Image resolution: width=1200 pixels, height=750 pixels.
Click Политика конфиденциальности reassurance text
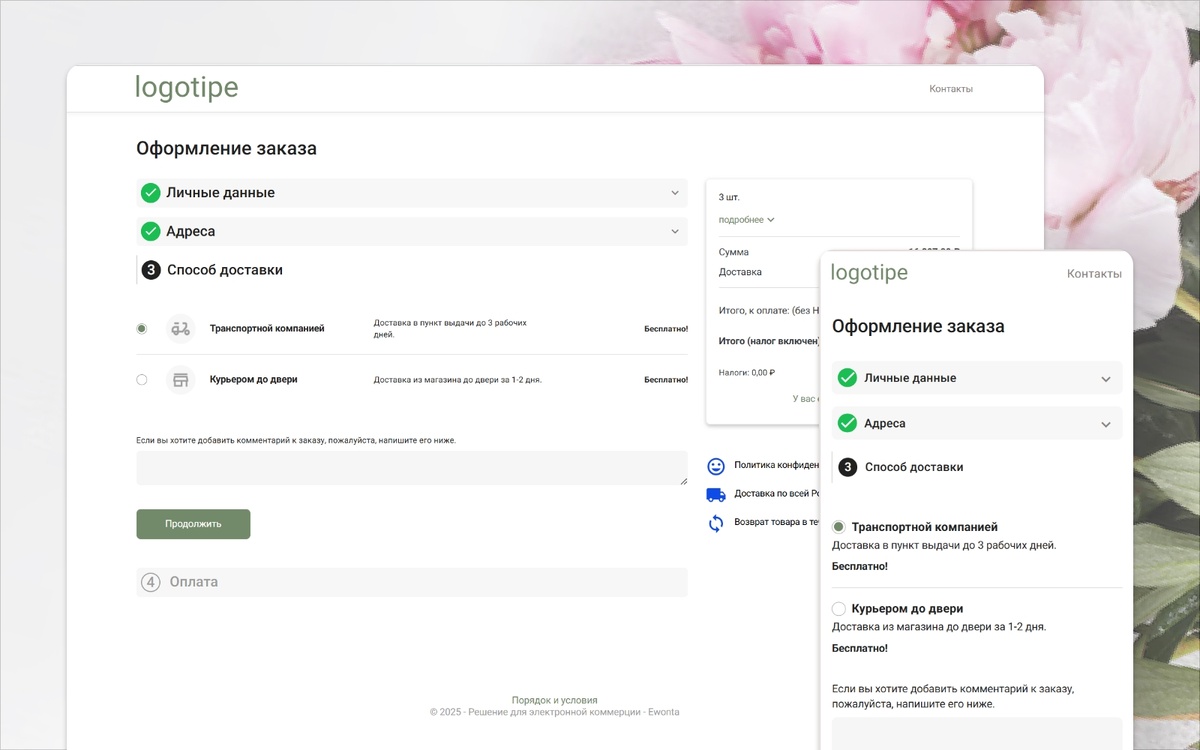(x=776, y=465)
